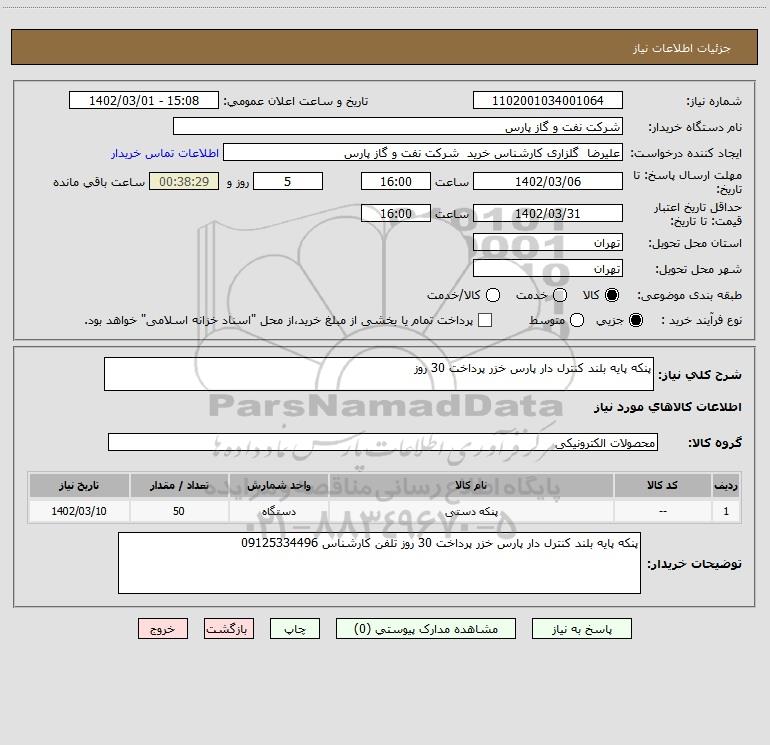Click the خروج exit button
770x745 pixels.
tap(163, 629)
